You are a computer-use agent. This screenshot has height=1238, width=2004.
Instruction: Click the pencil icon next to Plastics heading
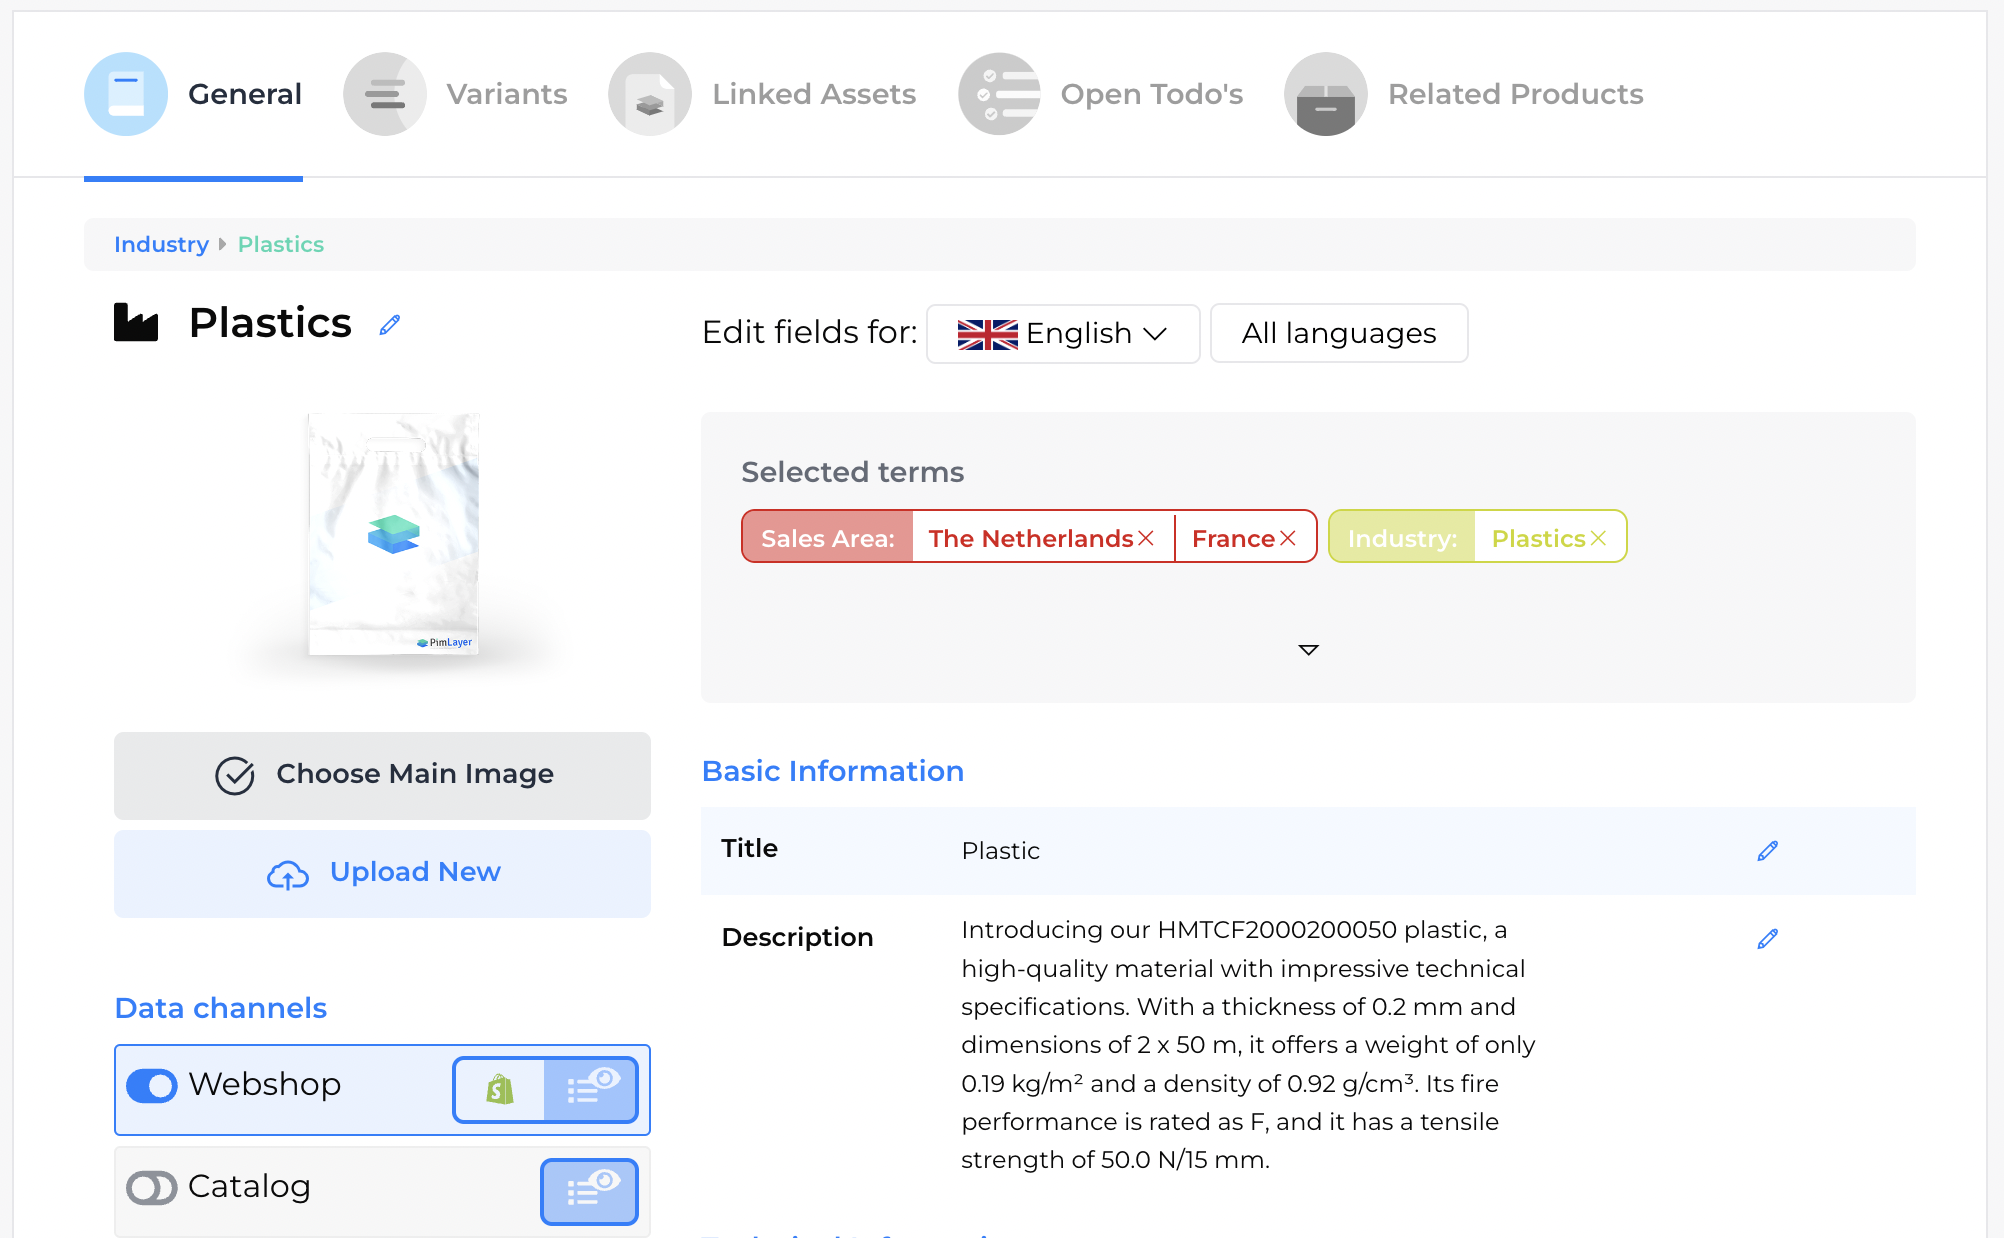390,325
